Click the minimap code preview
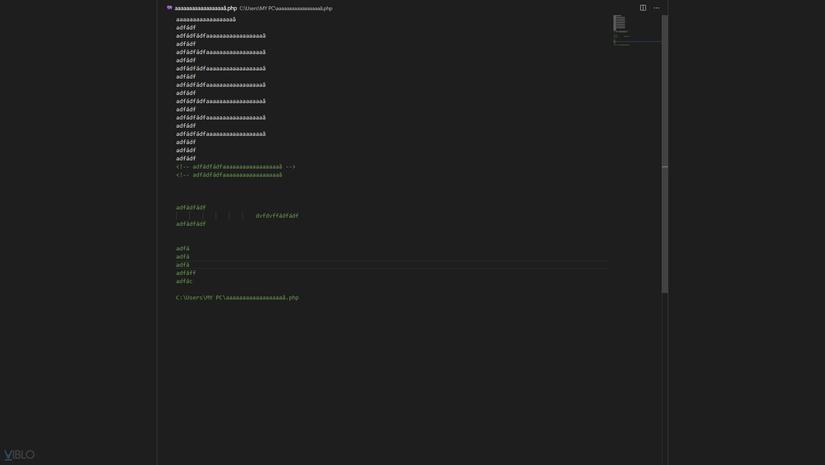 (x=636, y=31)
